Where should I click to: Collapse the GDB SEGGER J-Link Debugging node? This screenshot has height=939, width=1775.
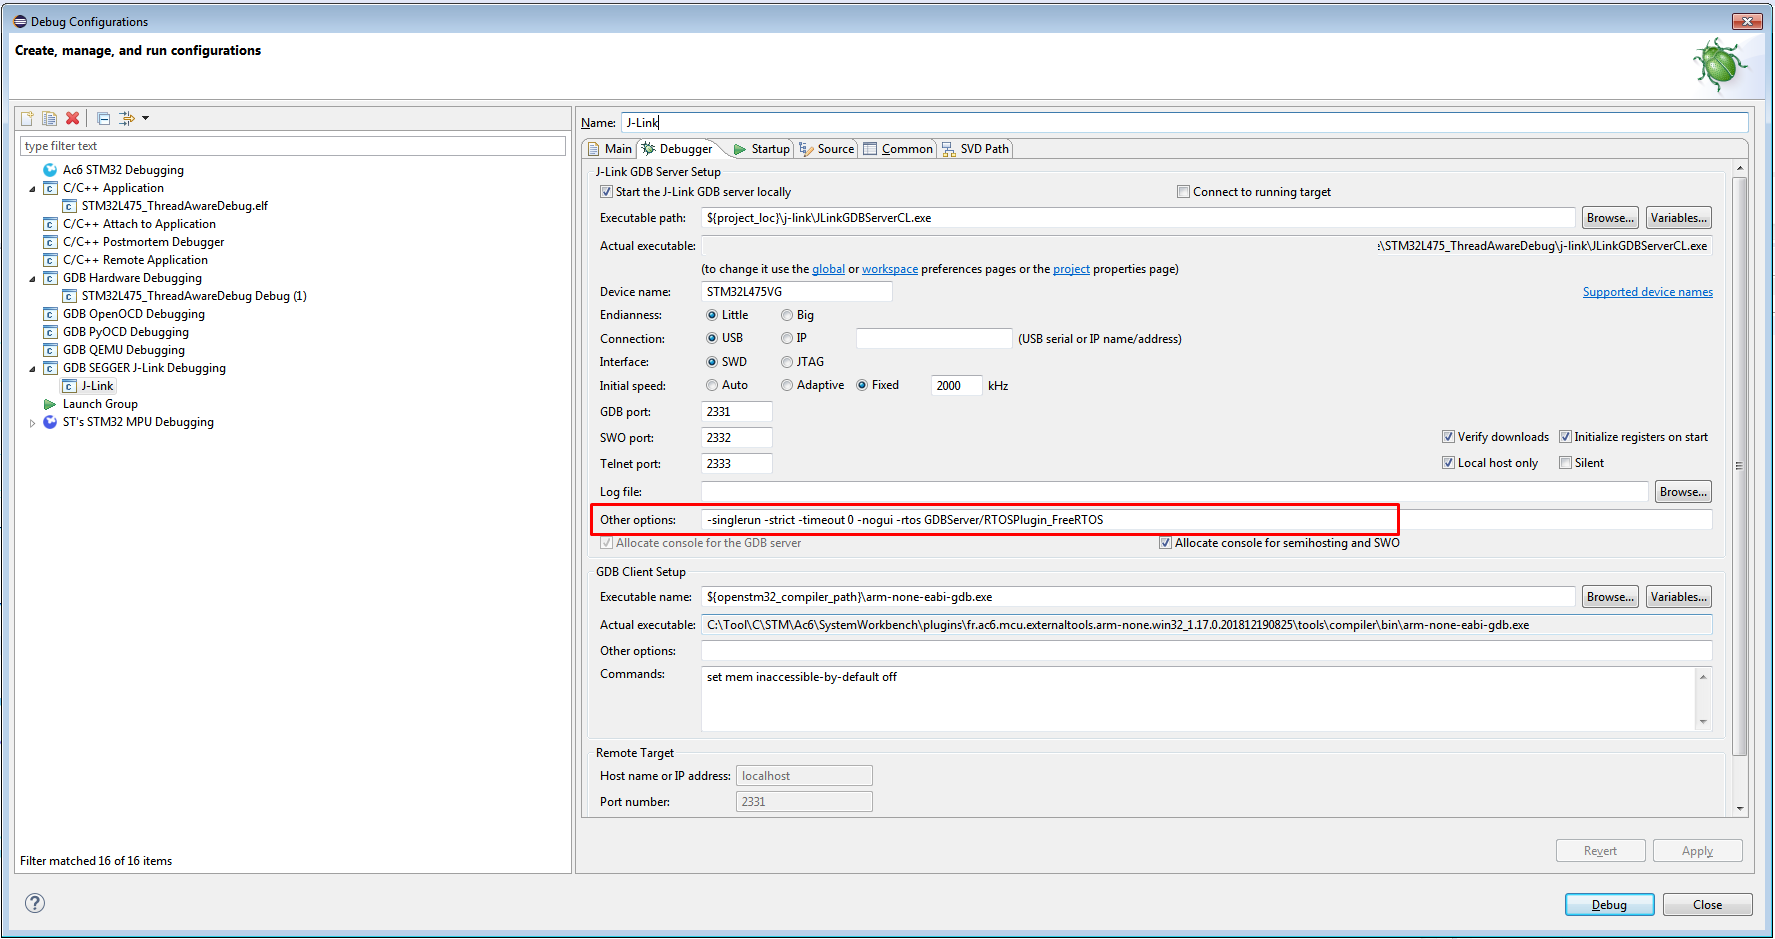click(x=33, y=369)
